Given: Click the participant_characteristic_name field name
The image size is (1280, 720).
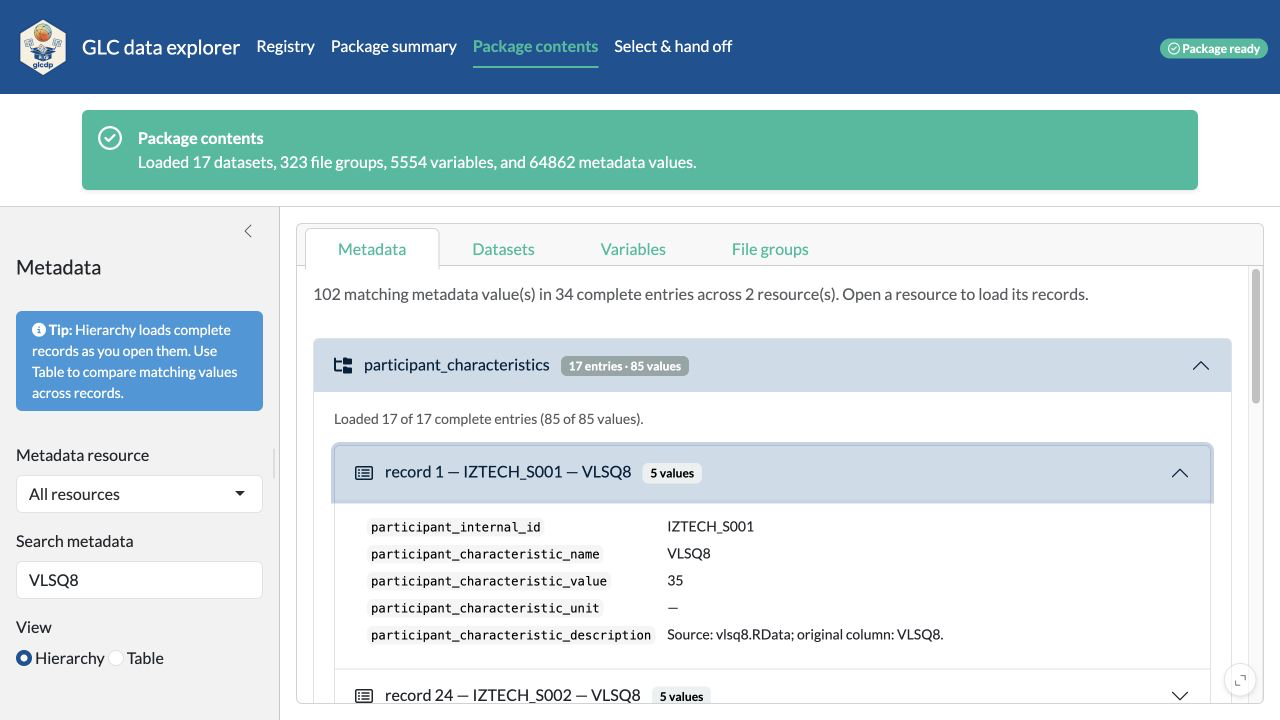Looking at the screenshot, I should 485,554.
